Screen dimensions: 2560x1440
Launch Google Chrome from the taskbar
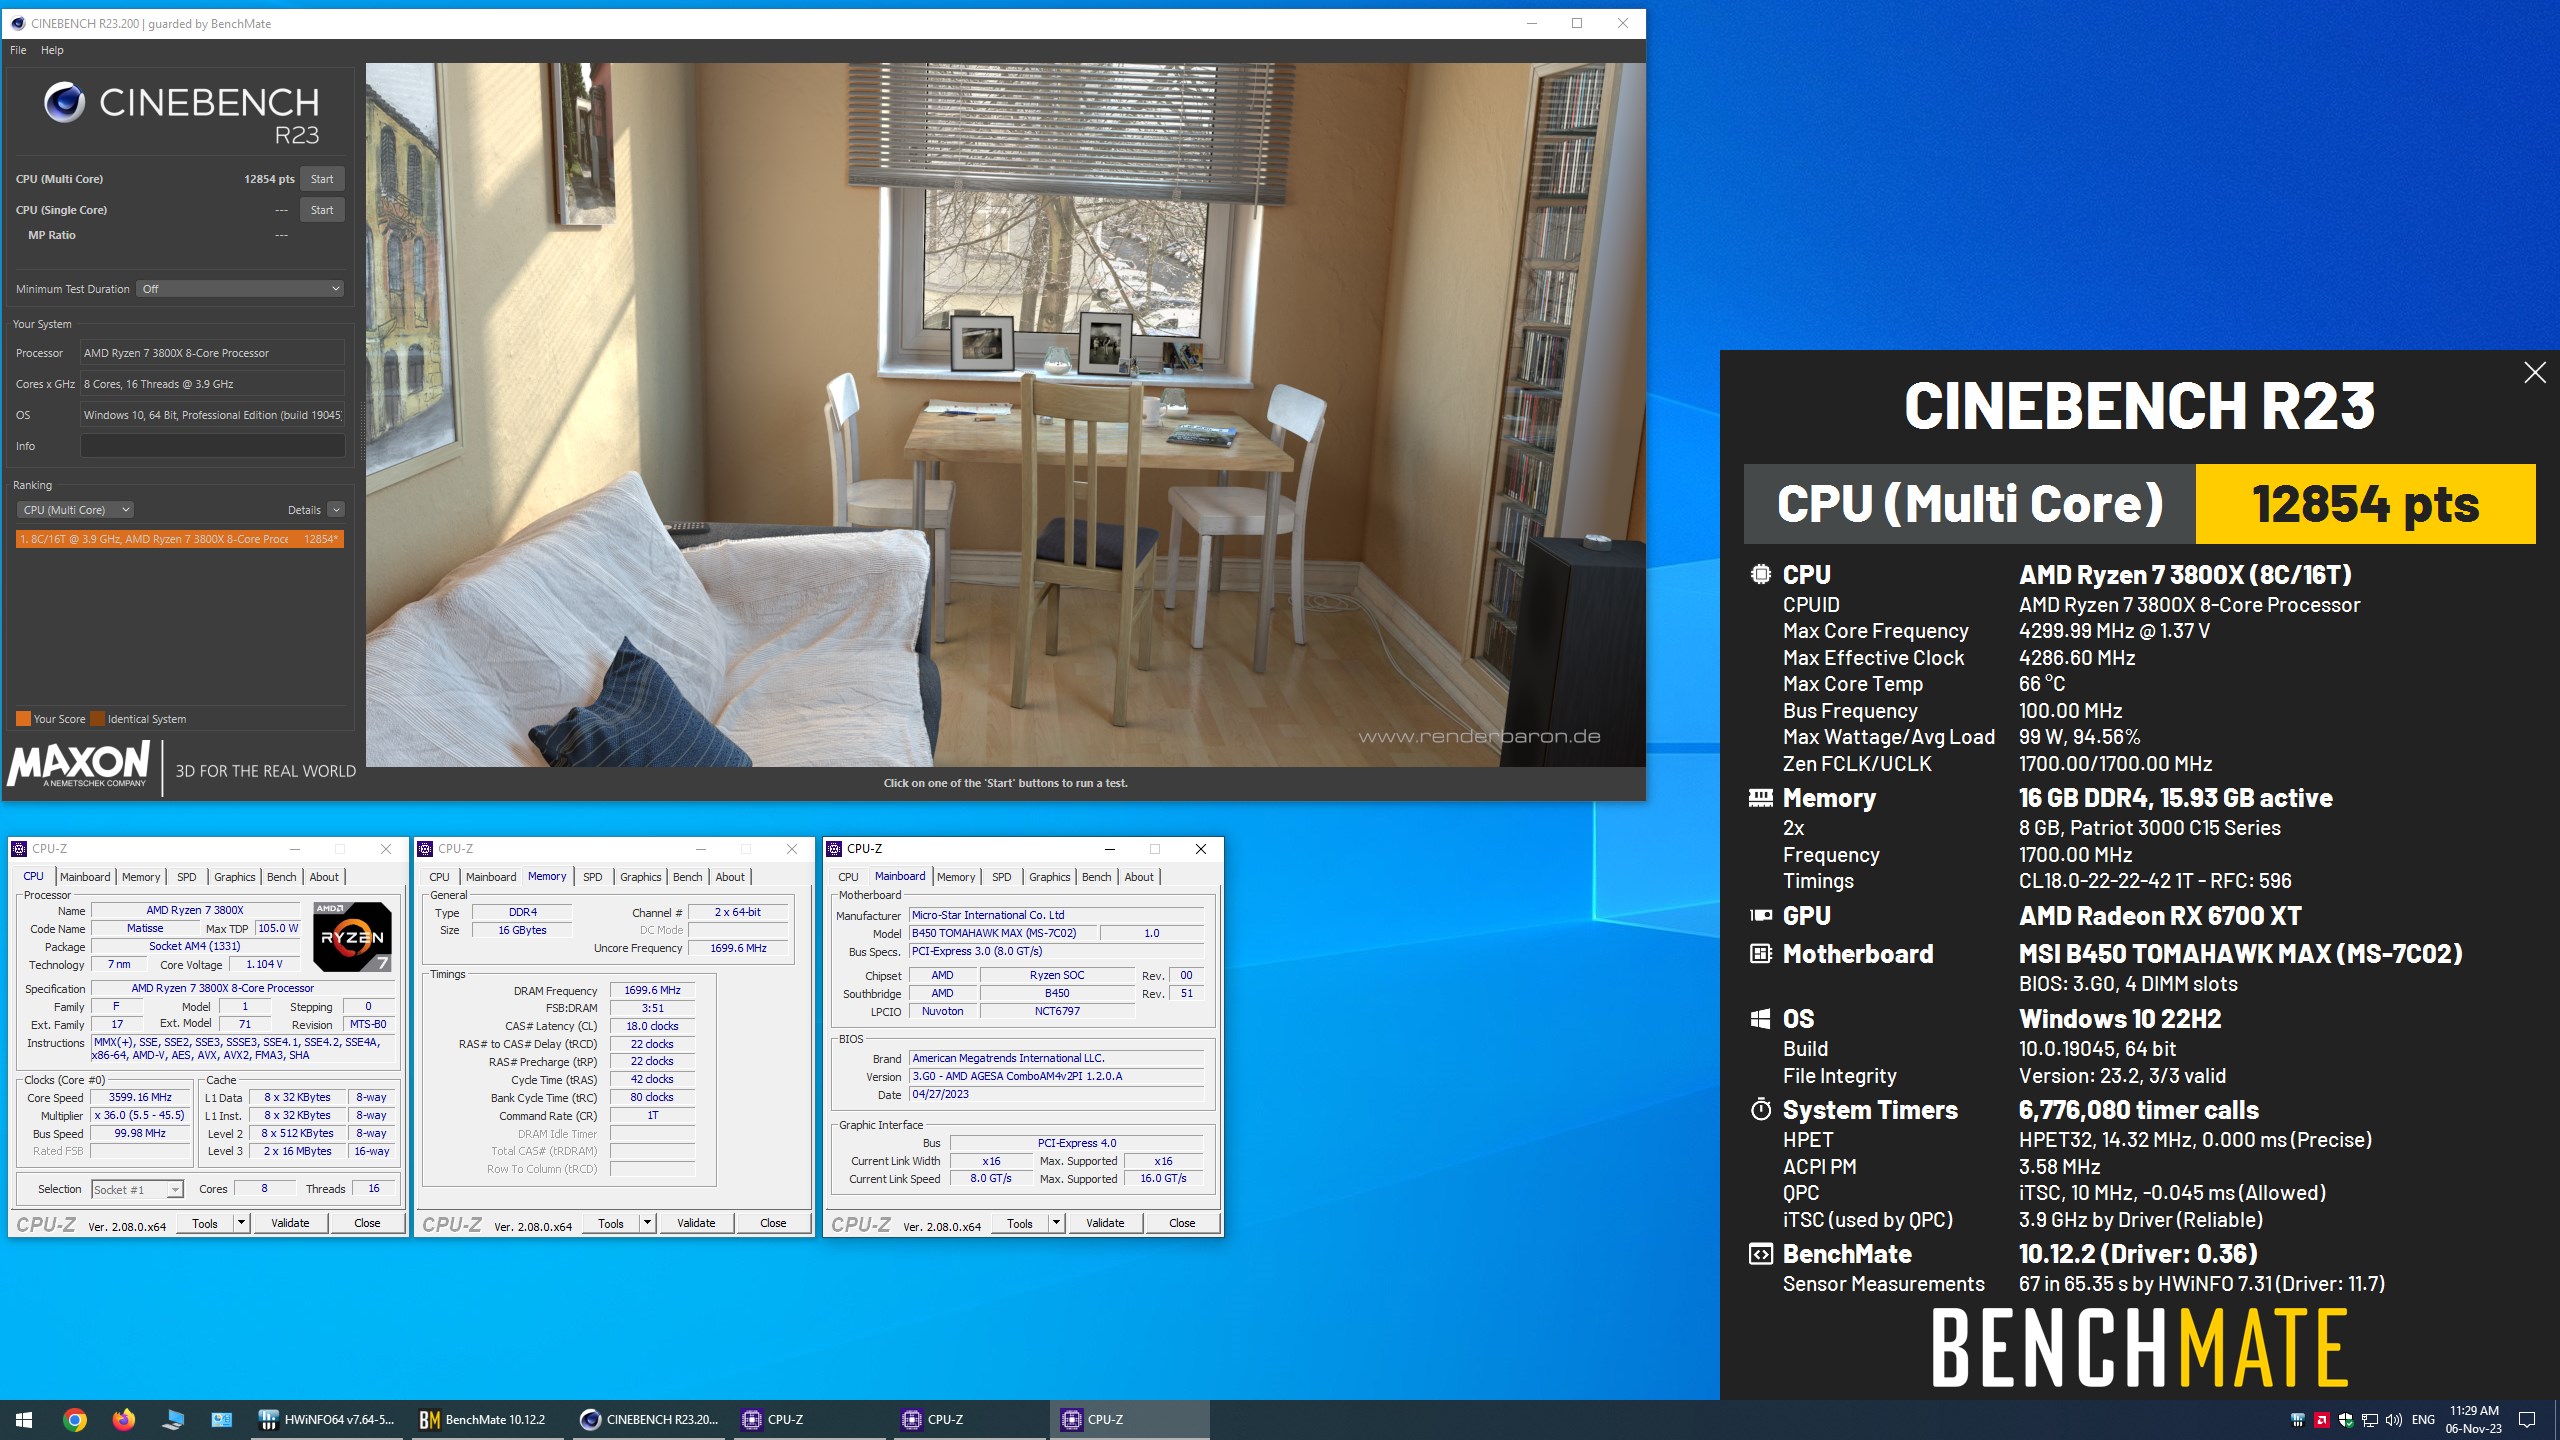pyautogui.click(x=74, y=1420)
